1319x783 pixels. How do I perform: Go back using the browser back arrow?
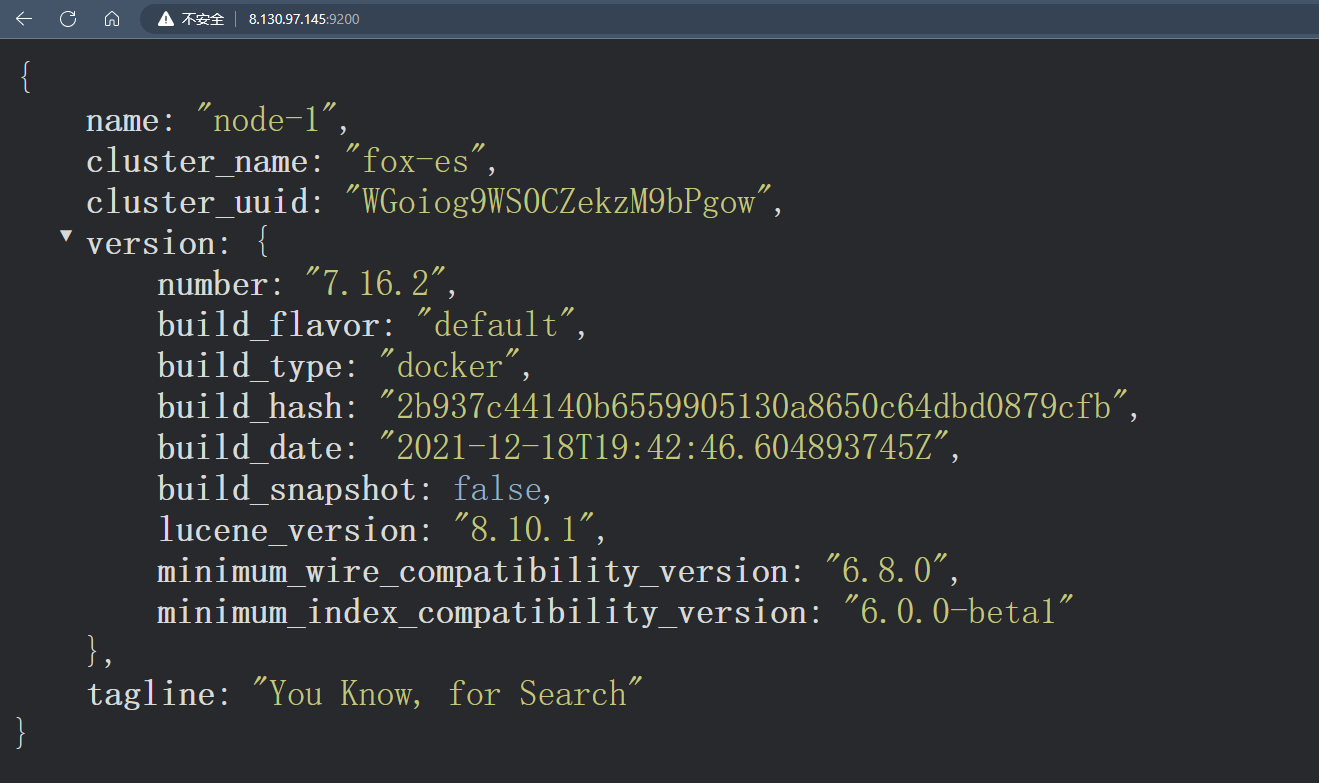click(24, 19)
